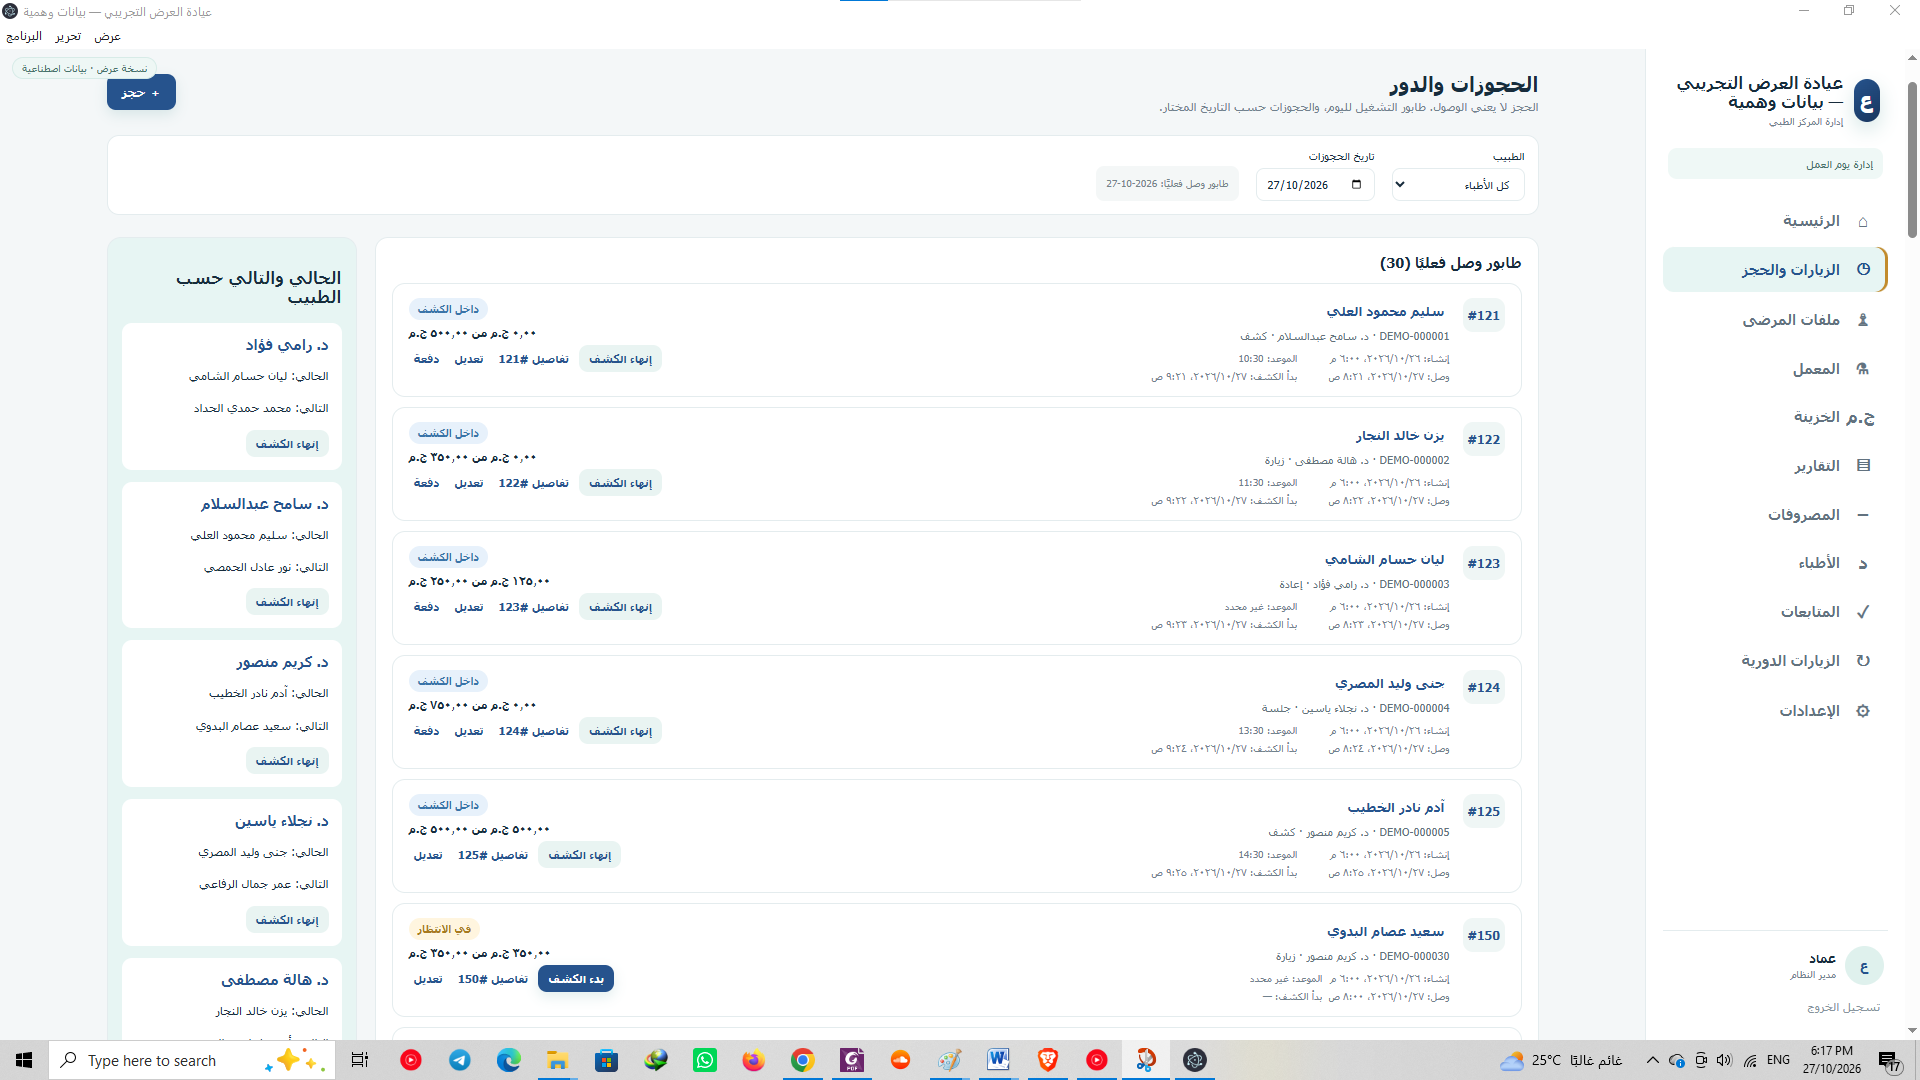This screenshot has height=1080, width=1920.
Task: Click إنهاء الكشف for booking #121
Action: point(620,359)
